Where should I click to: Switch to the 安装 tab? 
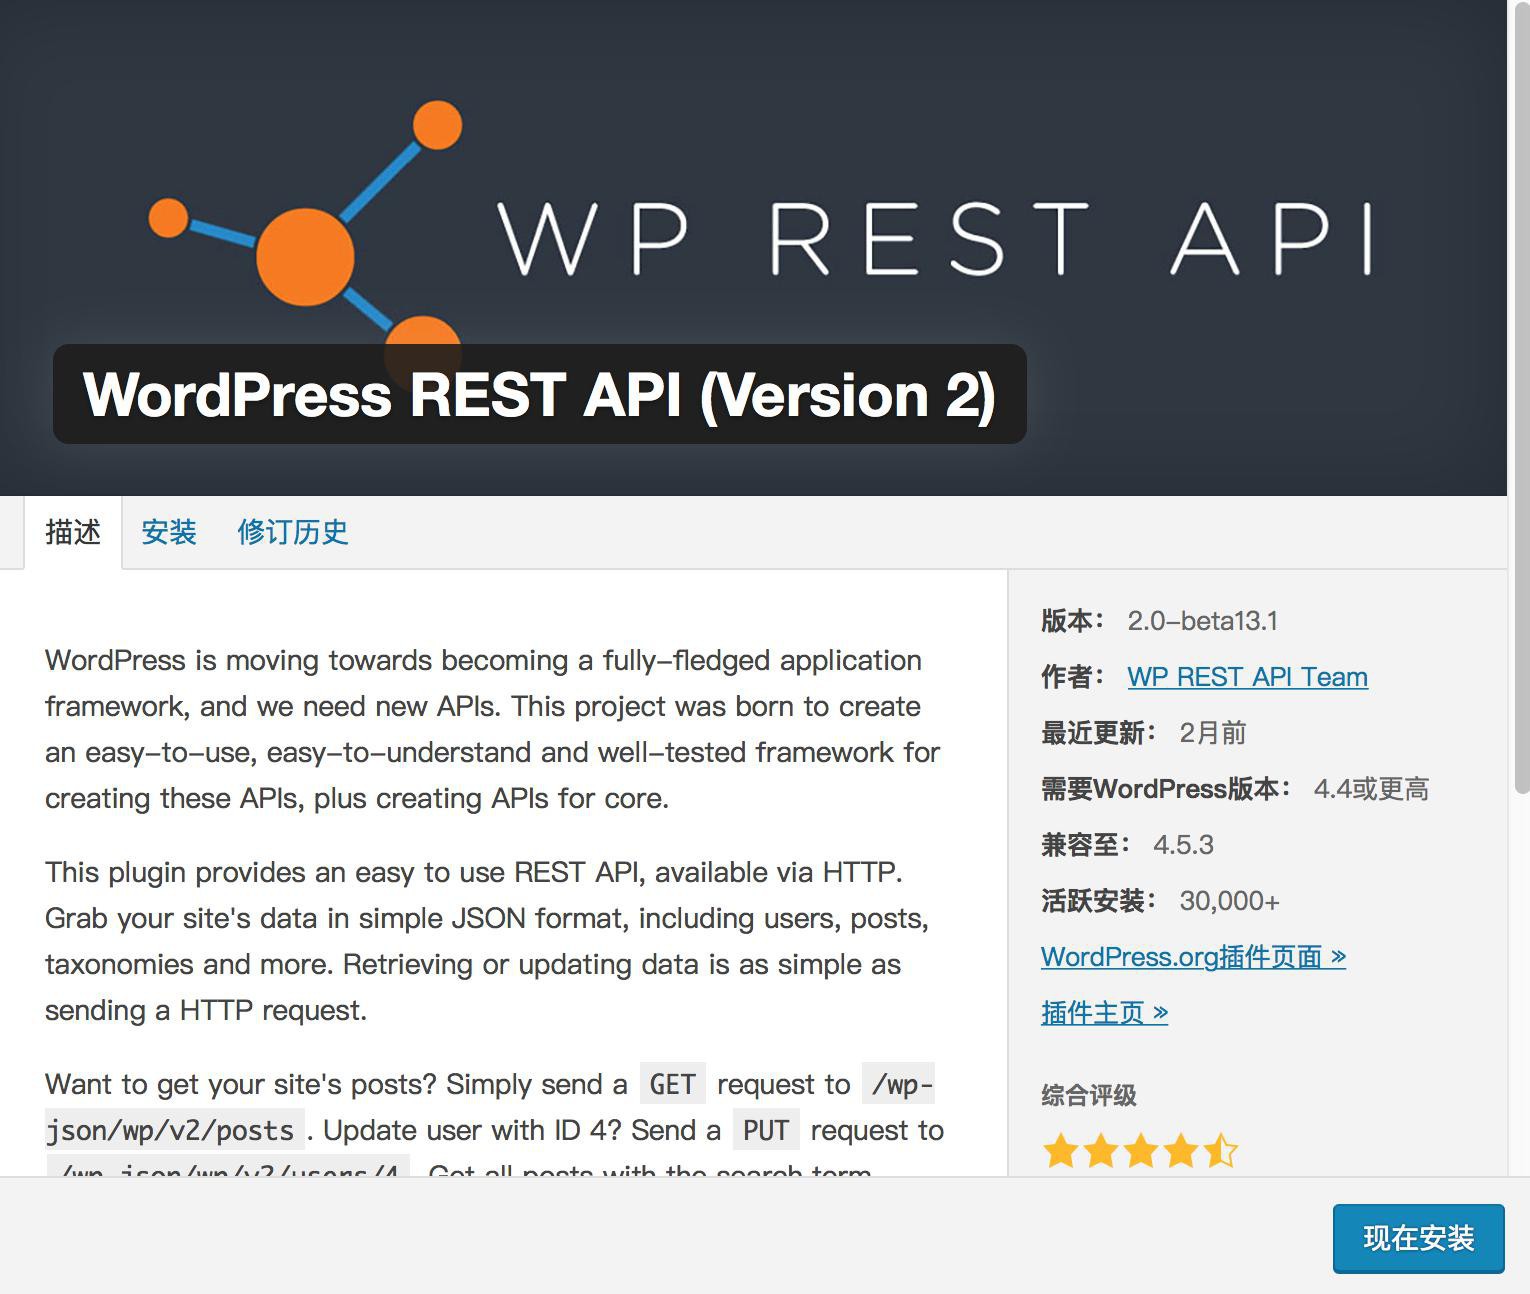coord(169,532)
